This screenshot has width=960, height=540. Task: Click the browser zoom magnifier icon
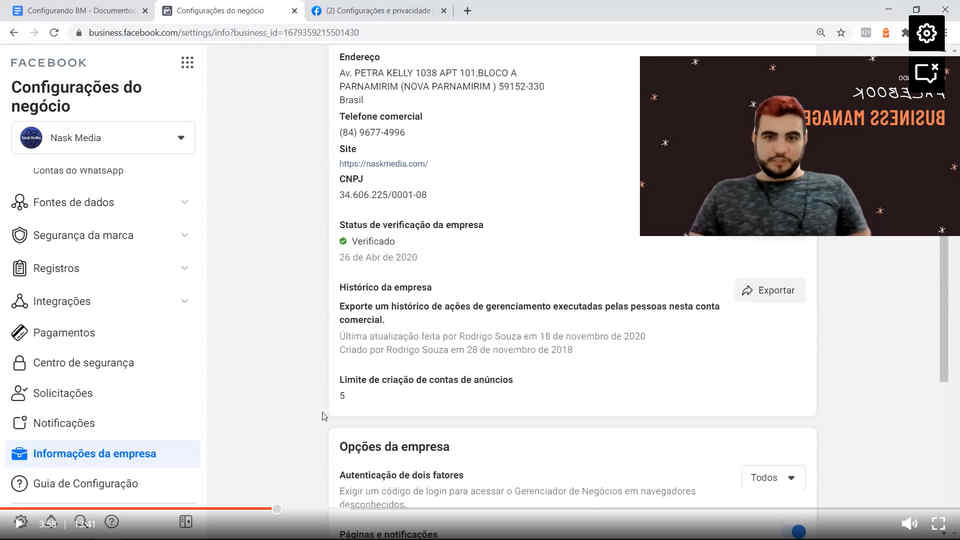(820, 32)
